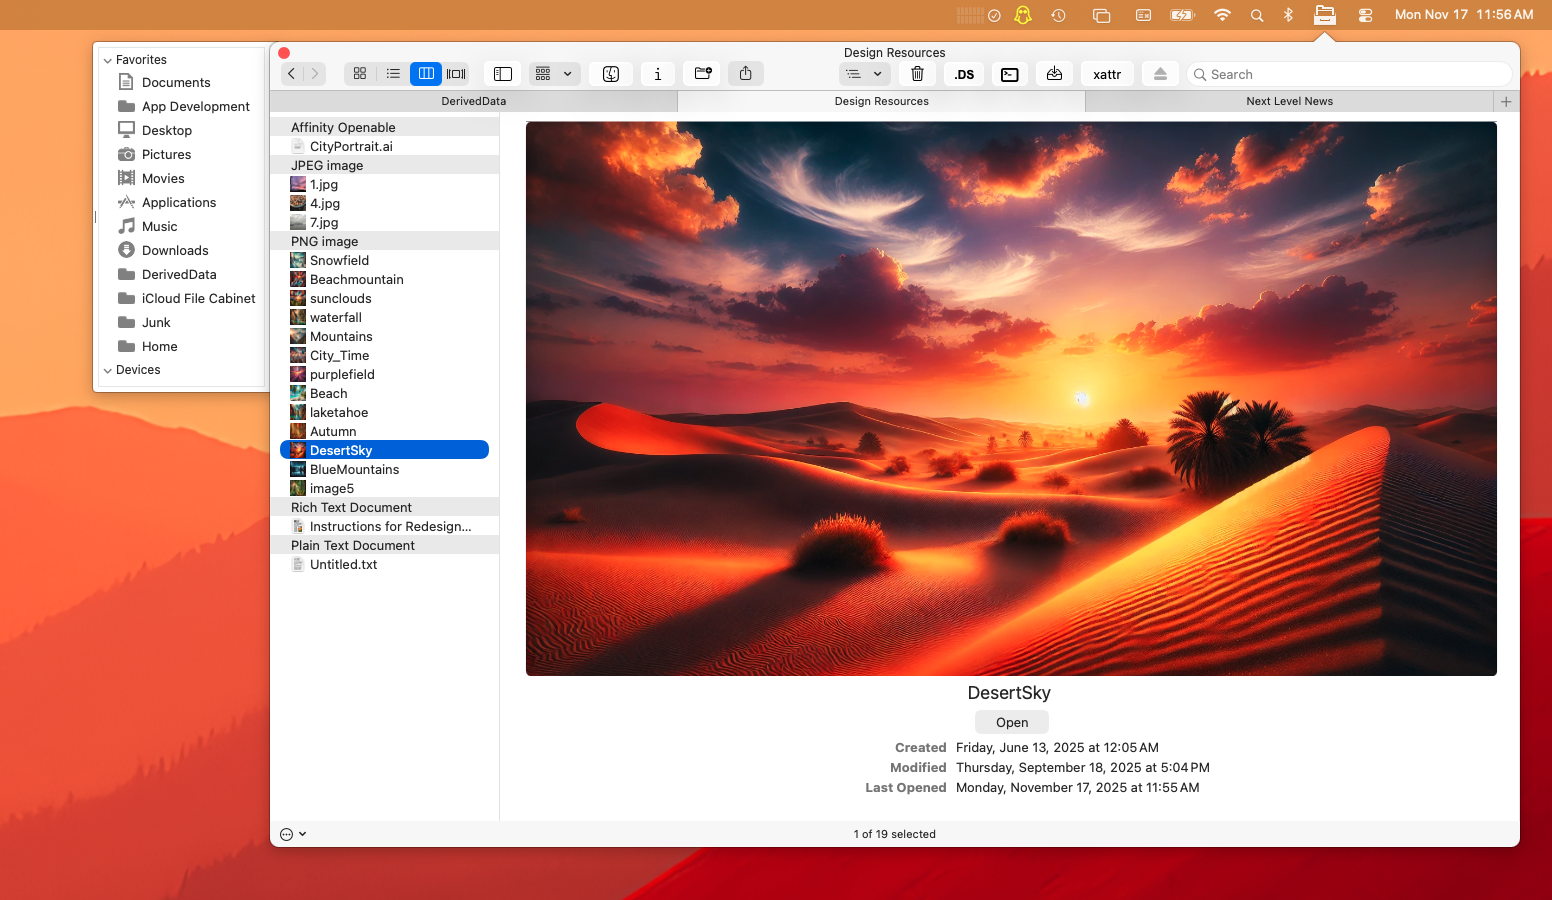This screenshot has height=900, width=1552.
Task: Switch to list view
Action: (x=393, y=73)
